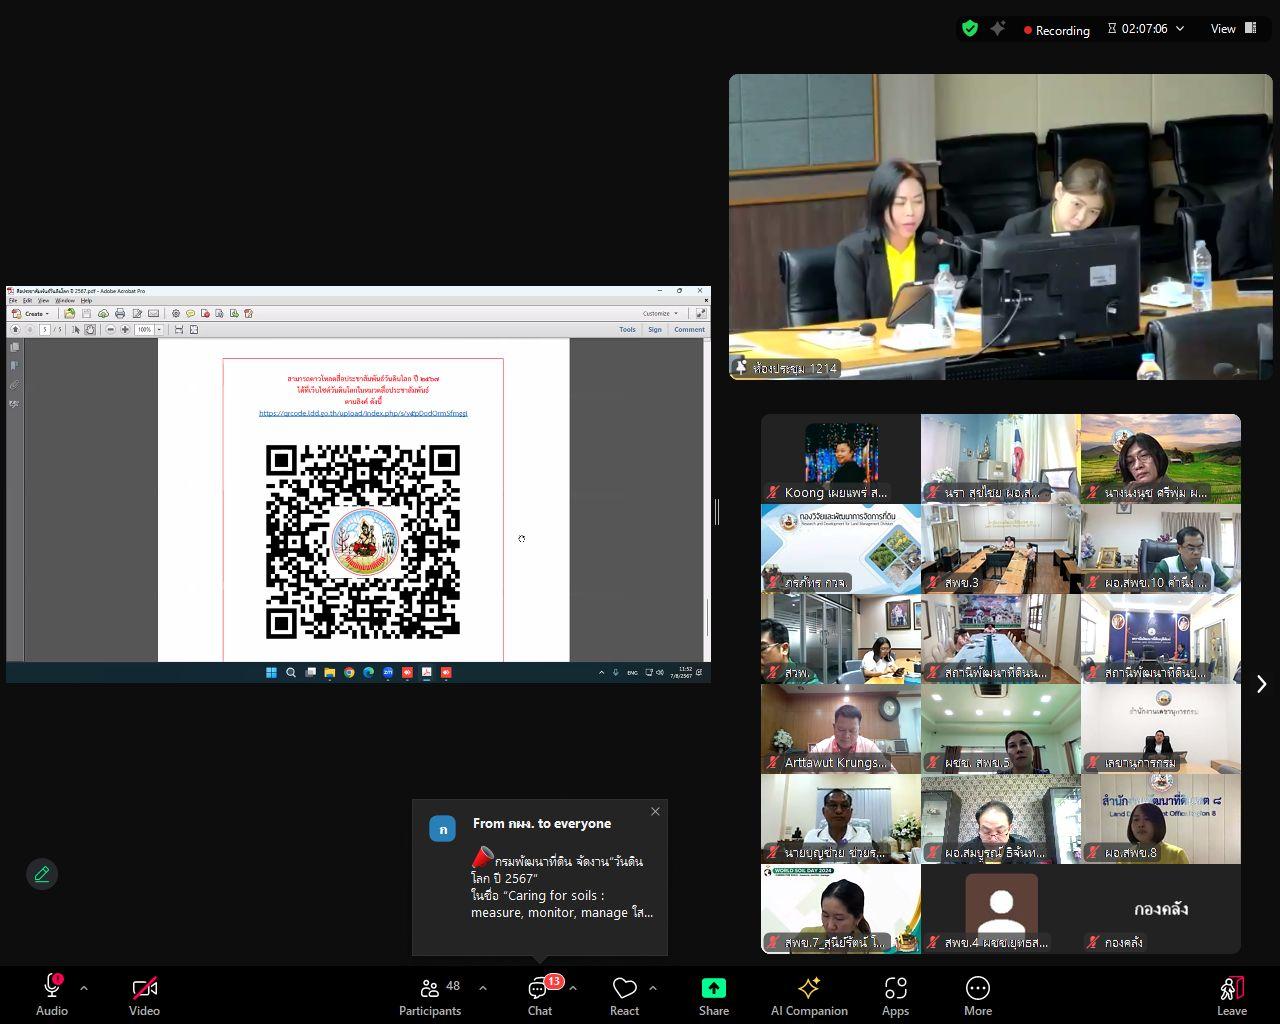Unmute the Audio microphone
The image size is (1280, 1024).
[x=52, y=996]
